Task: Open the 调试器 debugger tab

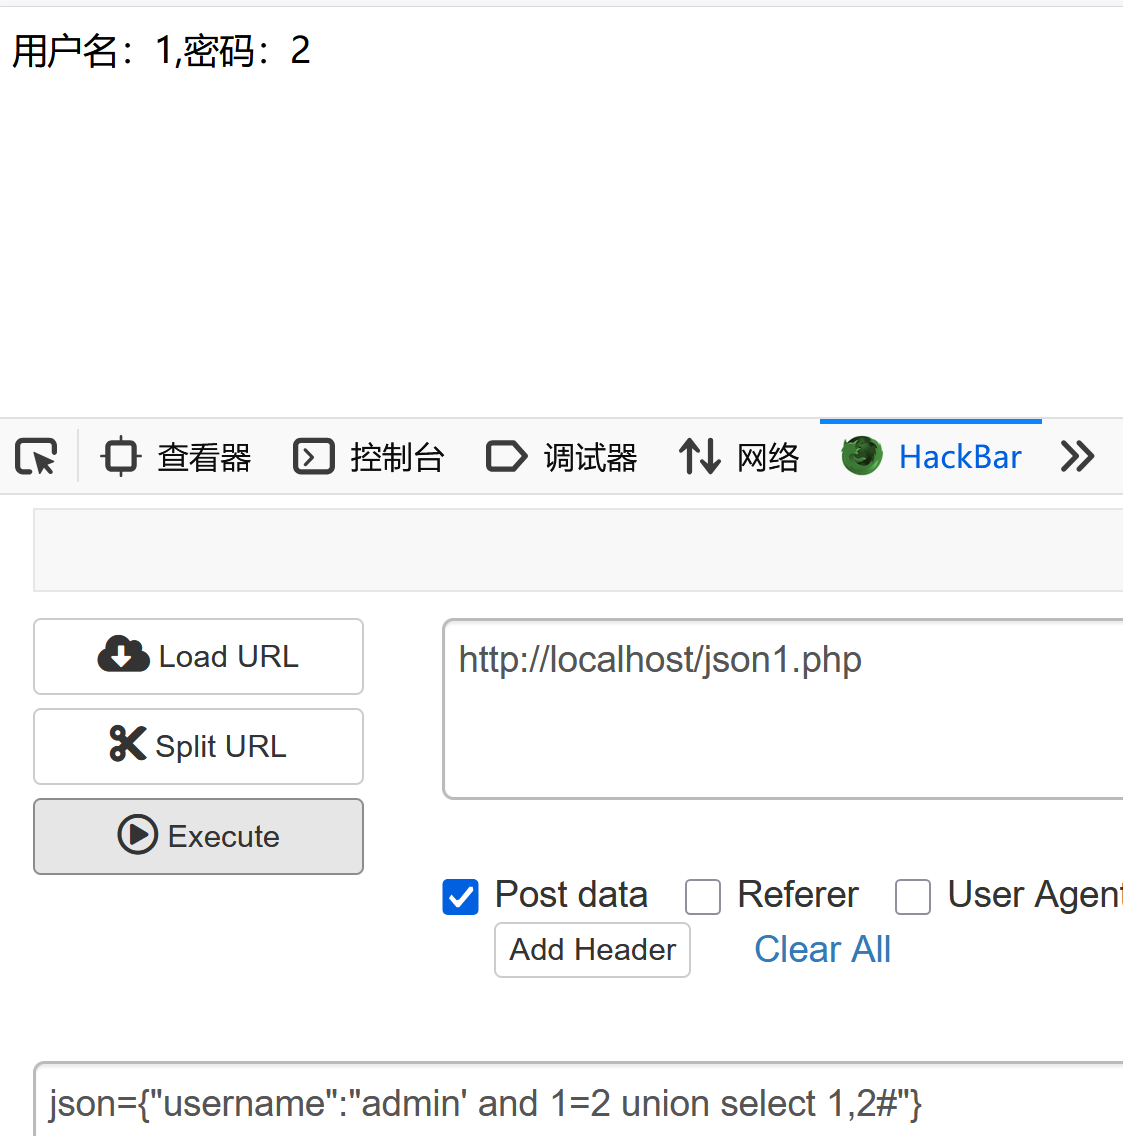Action: (x=562, y=457)
